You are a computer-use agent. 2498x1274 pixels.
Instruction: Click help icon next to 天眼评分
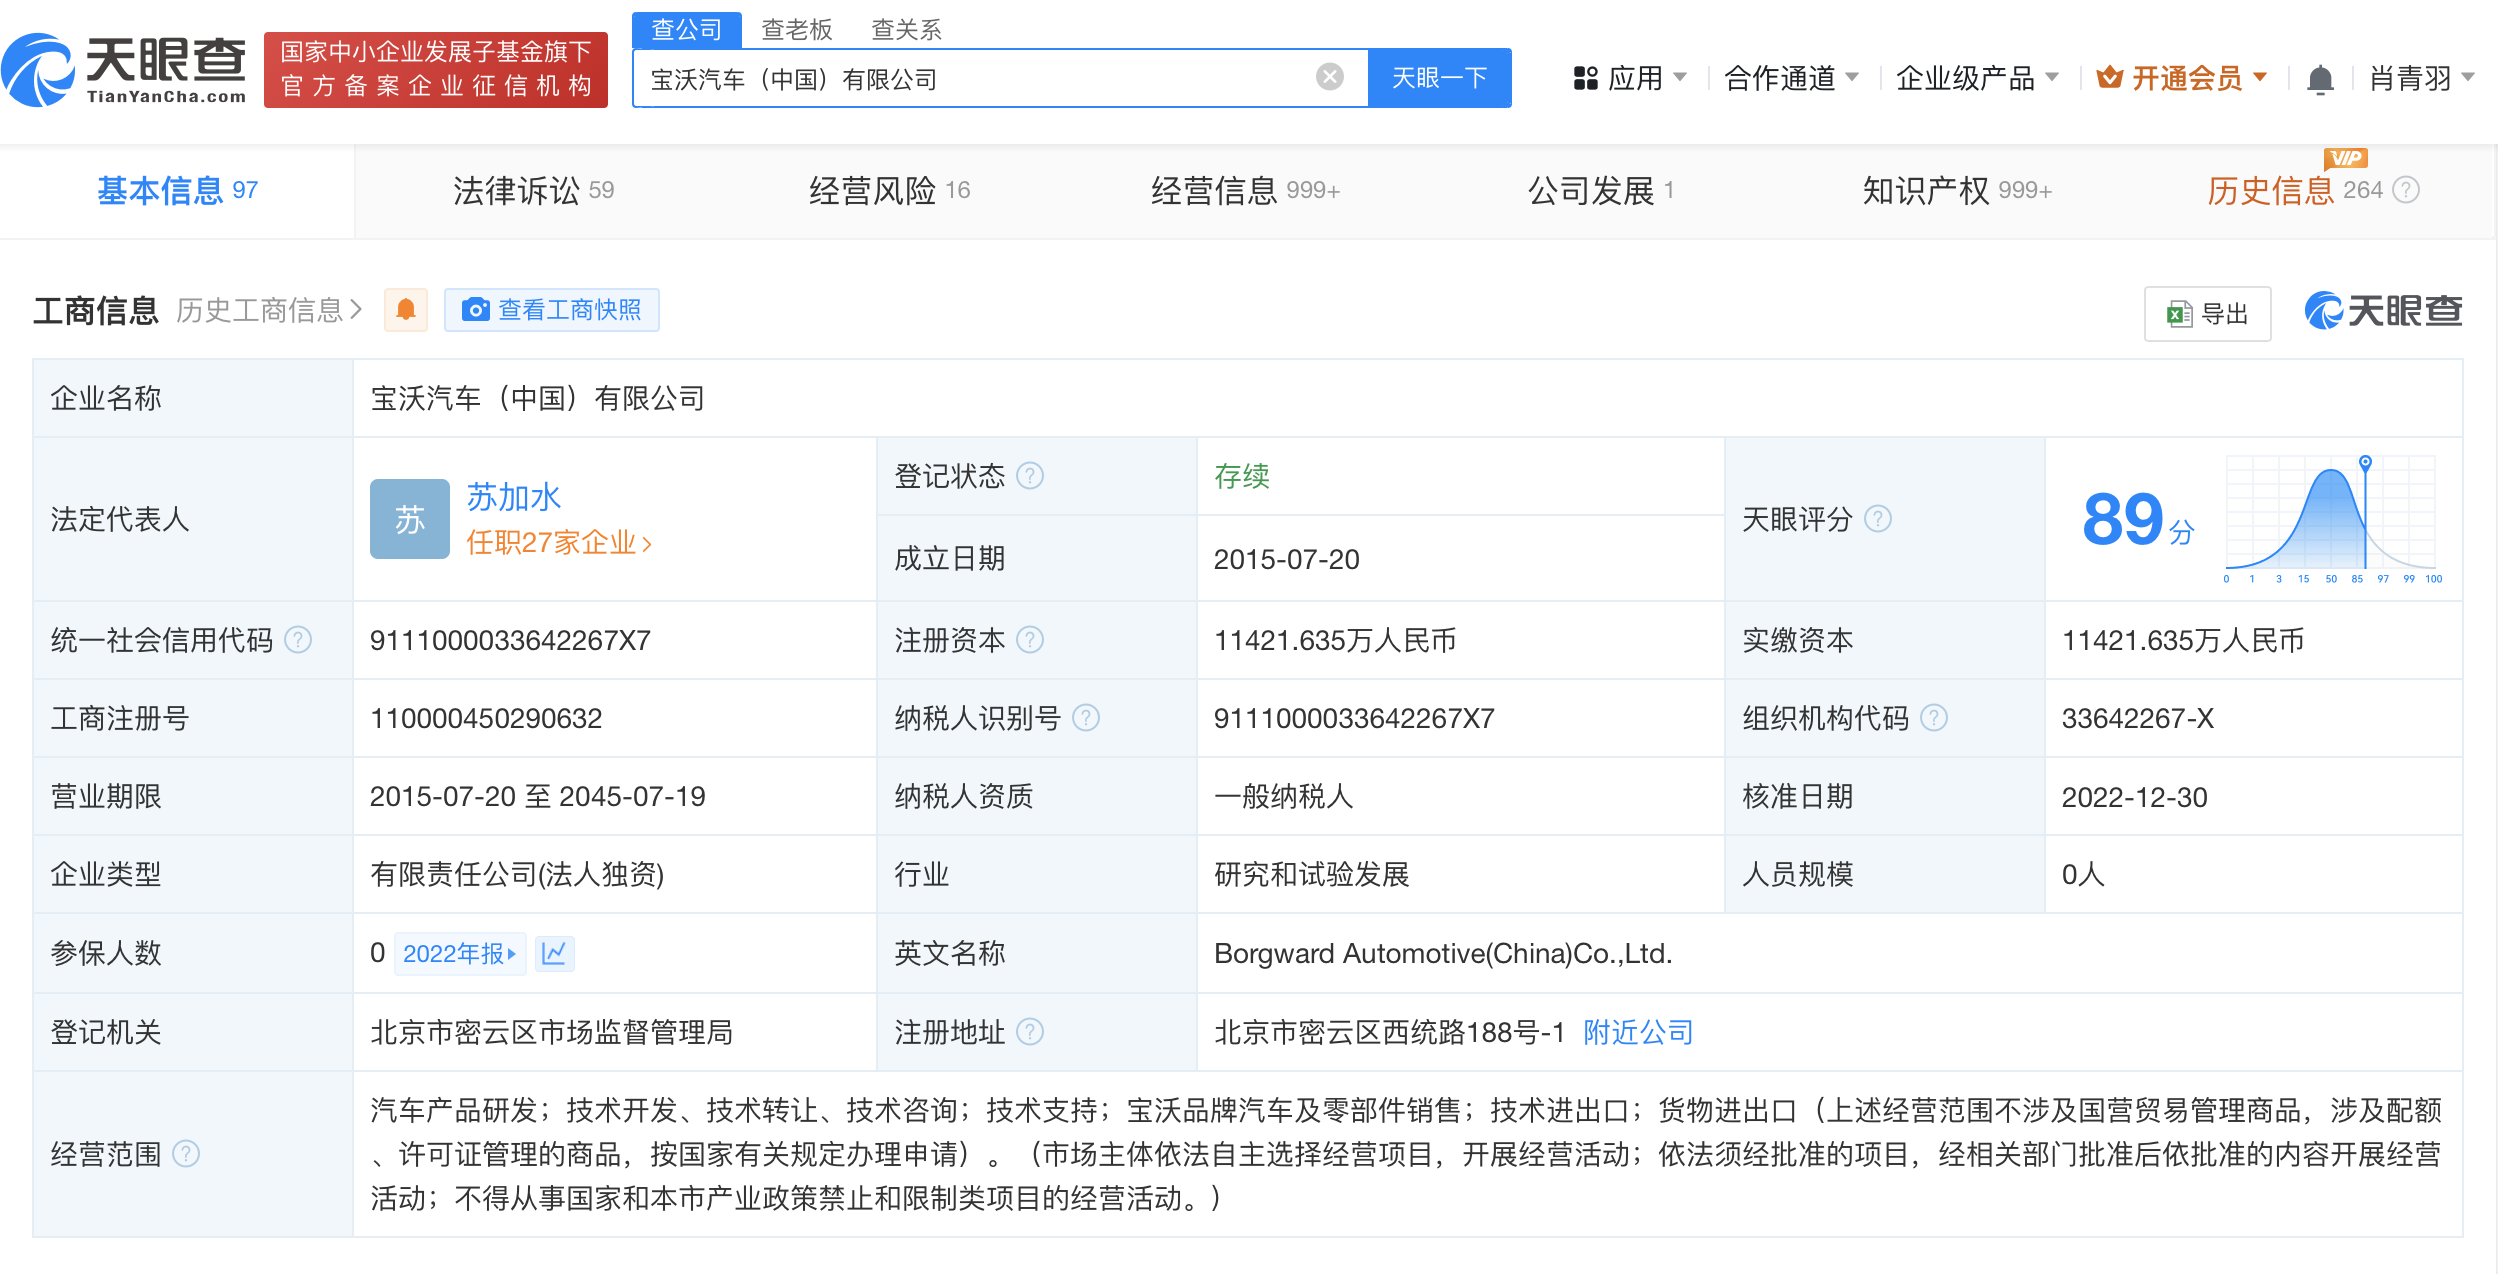1878,519
